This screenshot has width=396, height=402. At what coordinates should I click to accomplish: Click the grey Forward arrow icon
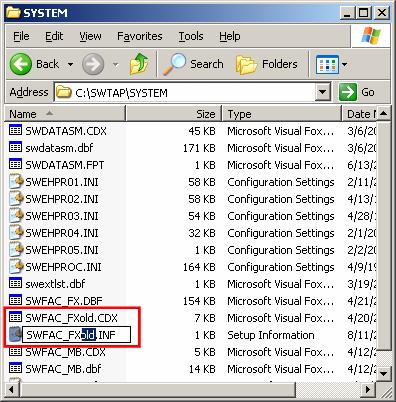tap(93, 64)
